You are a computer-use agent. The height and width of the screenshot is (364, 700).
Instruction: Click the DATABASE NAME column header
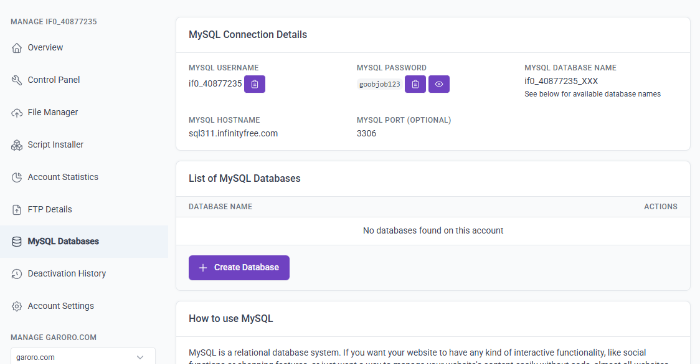pos(220,206)
